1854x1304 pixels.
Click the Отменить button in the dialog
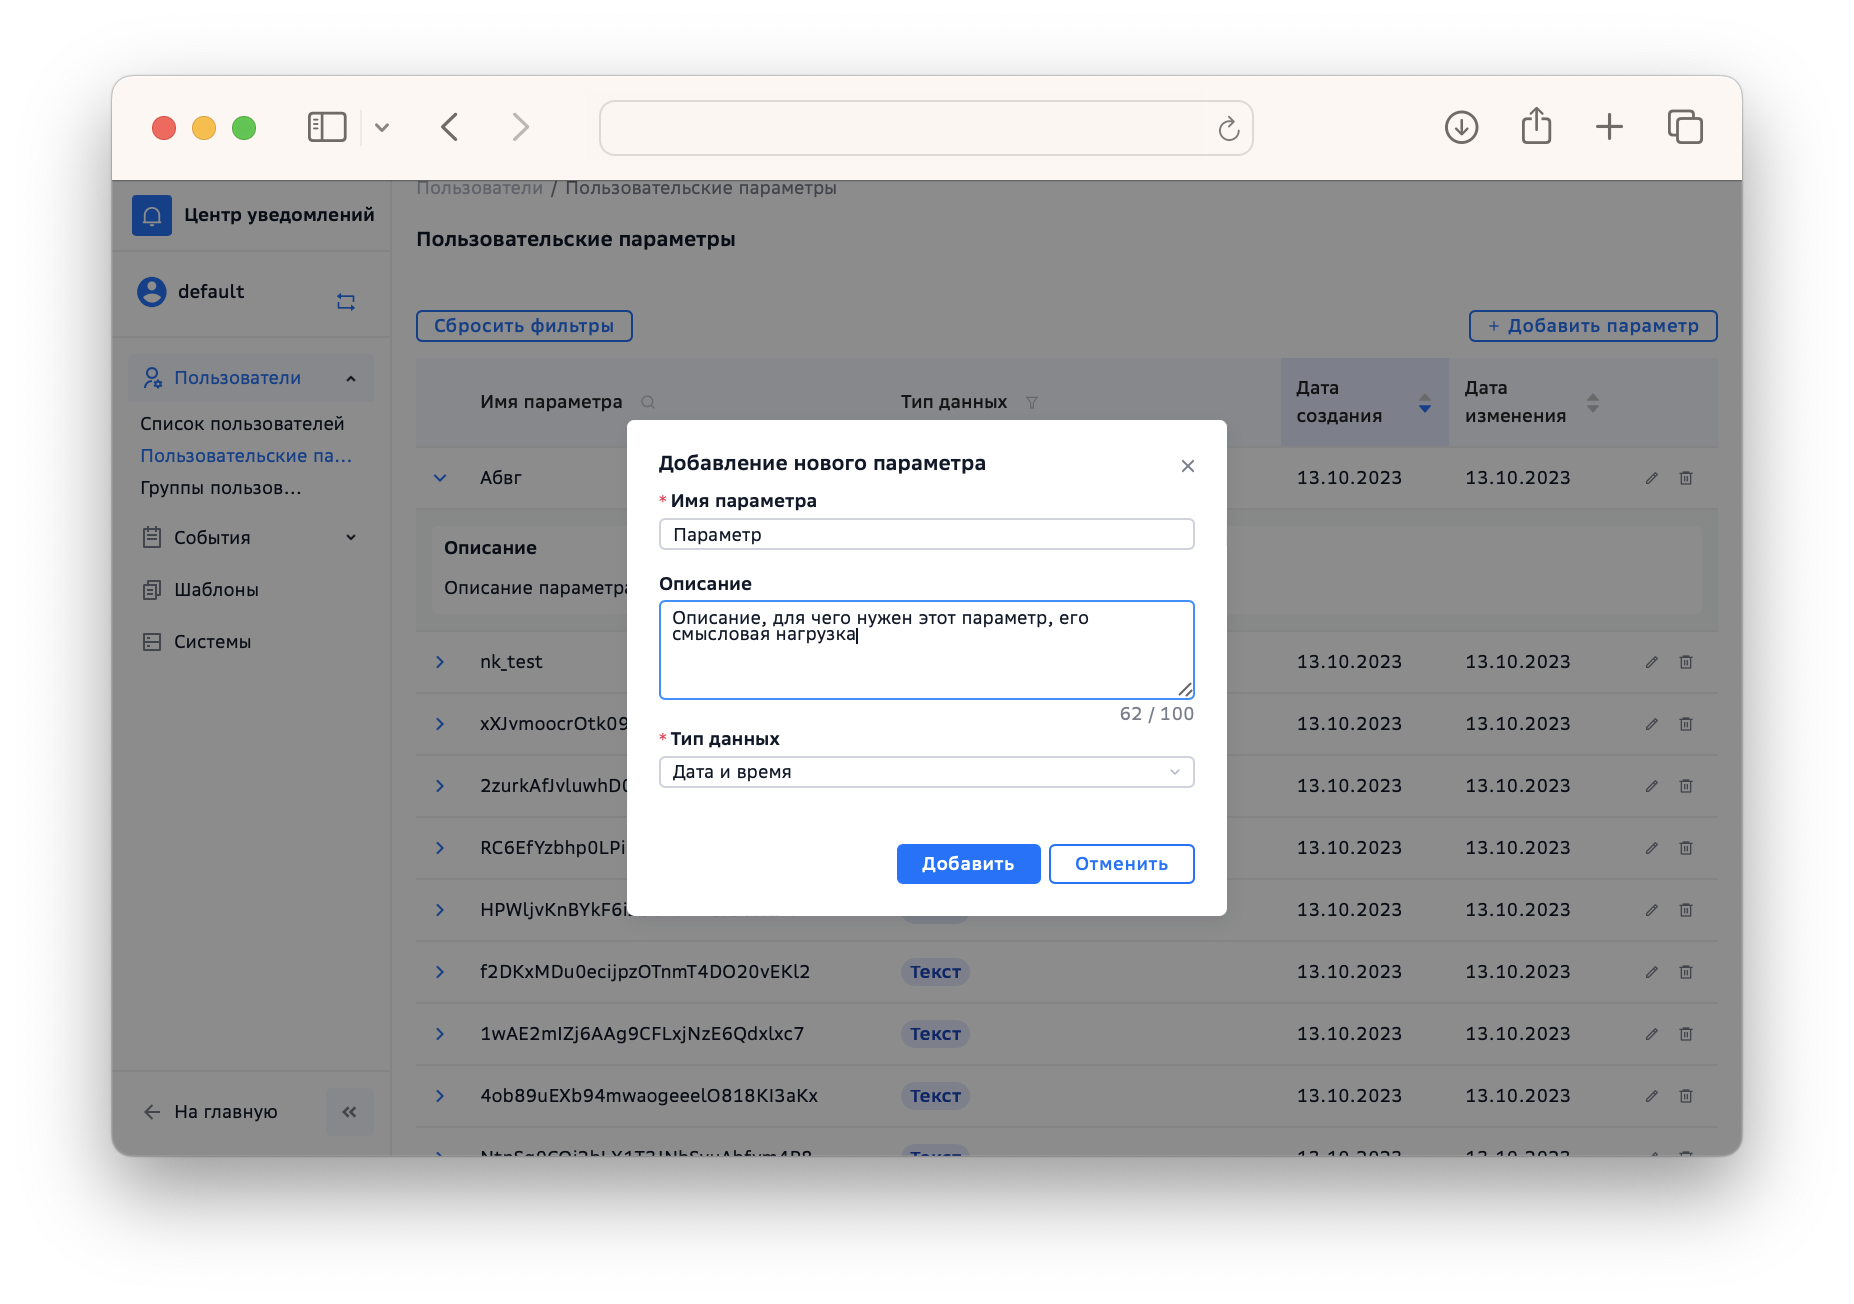(1121, 864)
